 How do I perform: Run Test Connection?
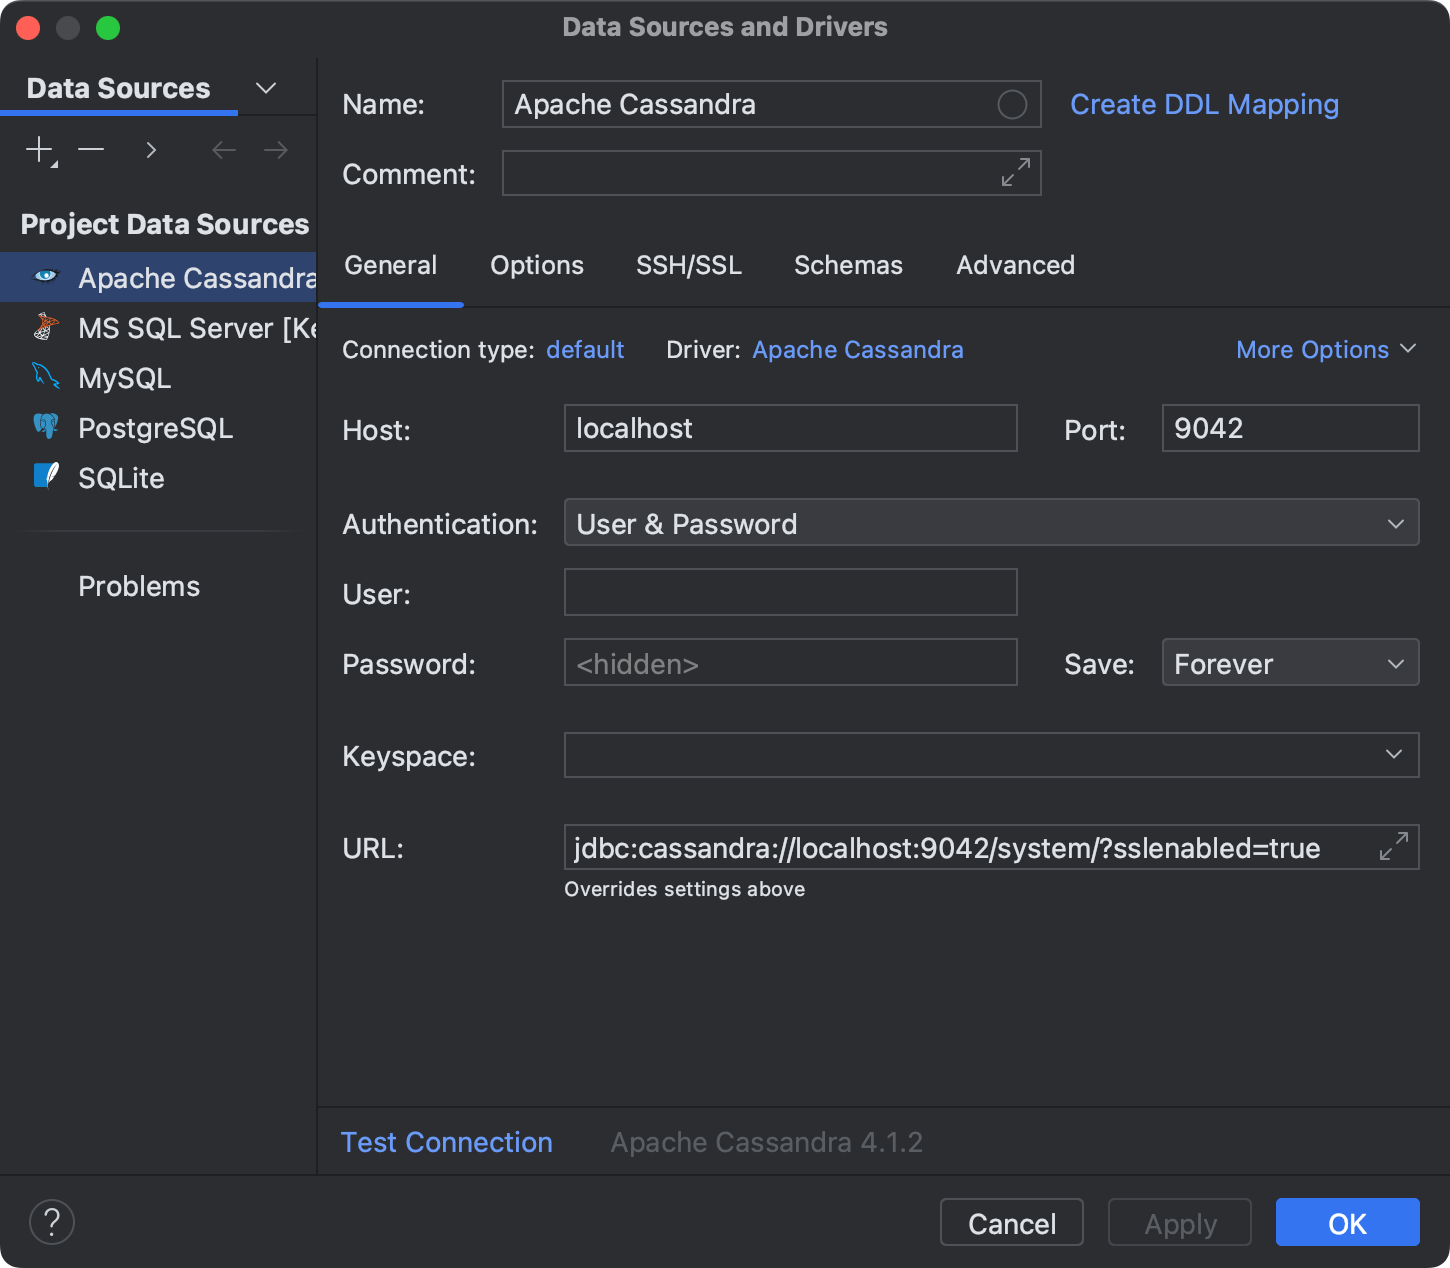click(x=446, y=1141)
